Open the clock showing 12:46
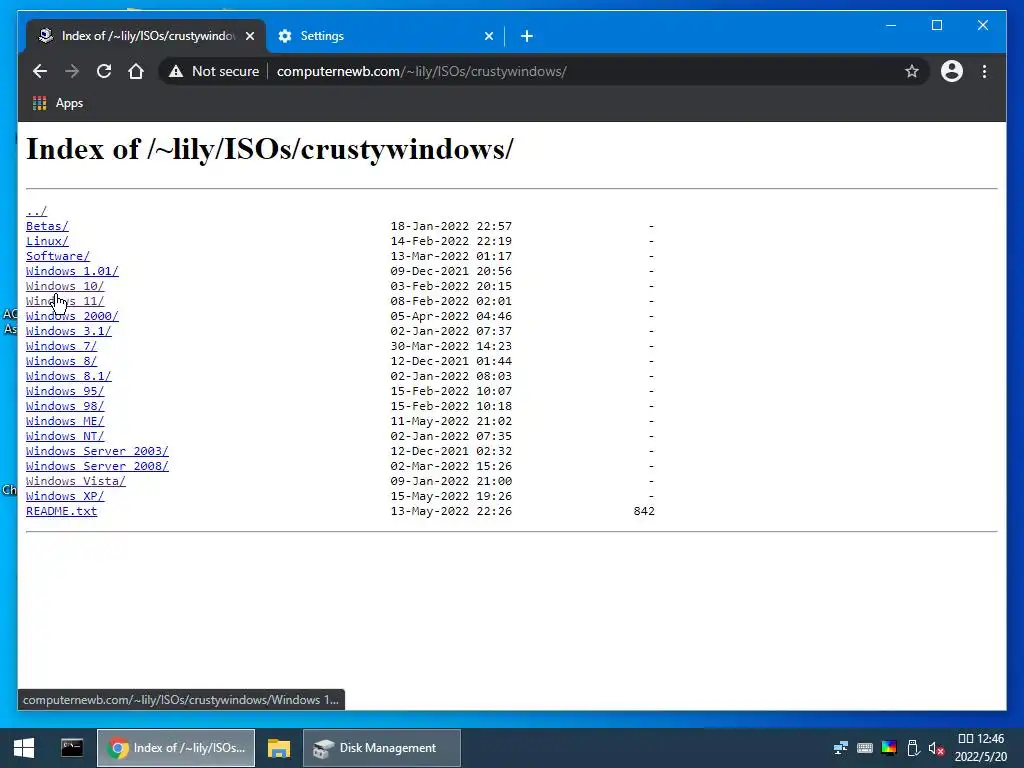 981,748
